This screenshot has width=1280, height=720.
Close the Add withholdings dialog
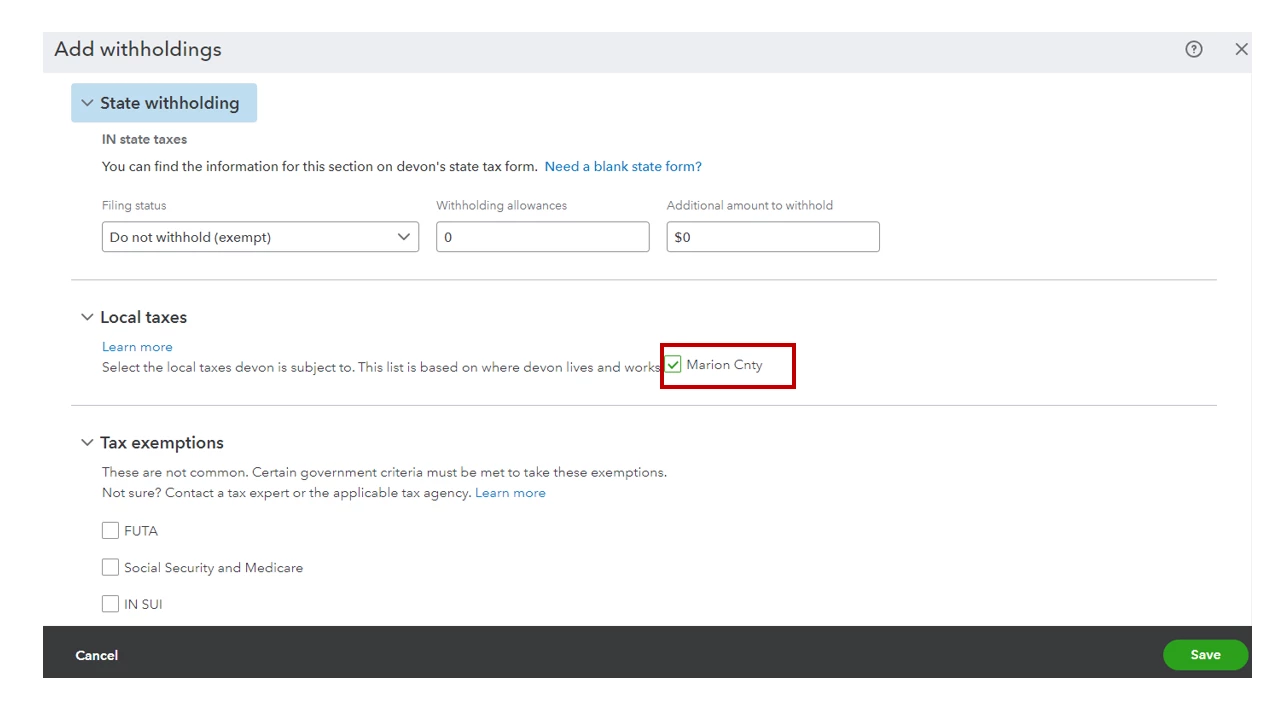1242,49
